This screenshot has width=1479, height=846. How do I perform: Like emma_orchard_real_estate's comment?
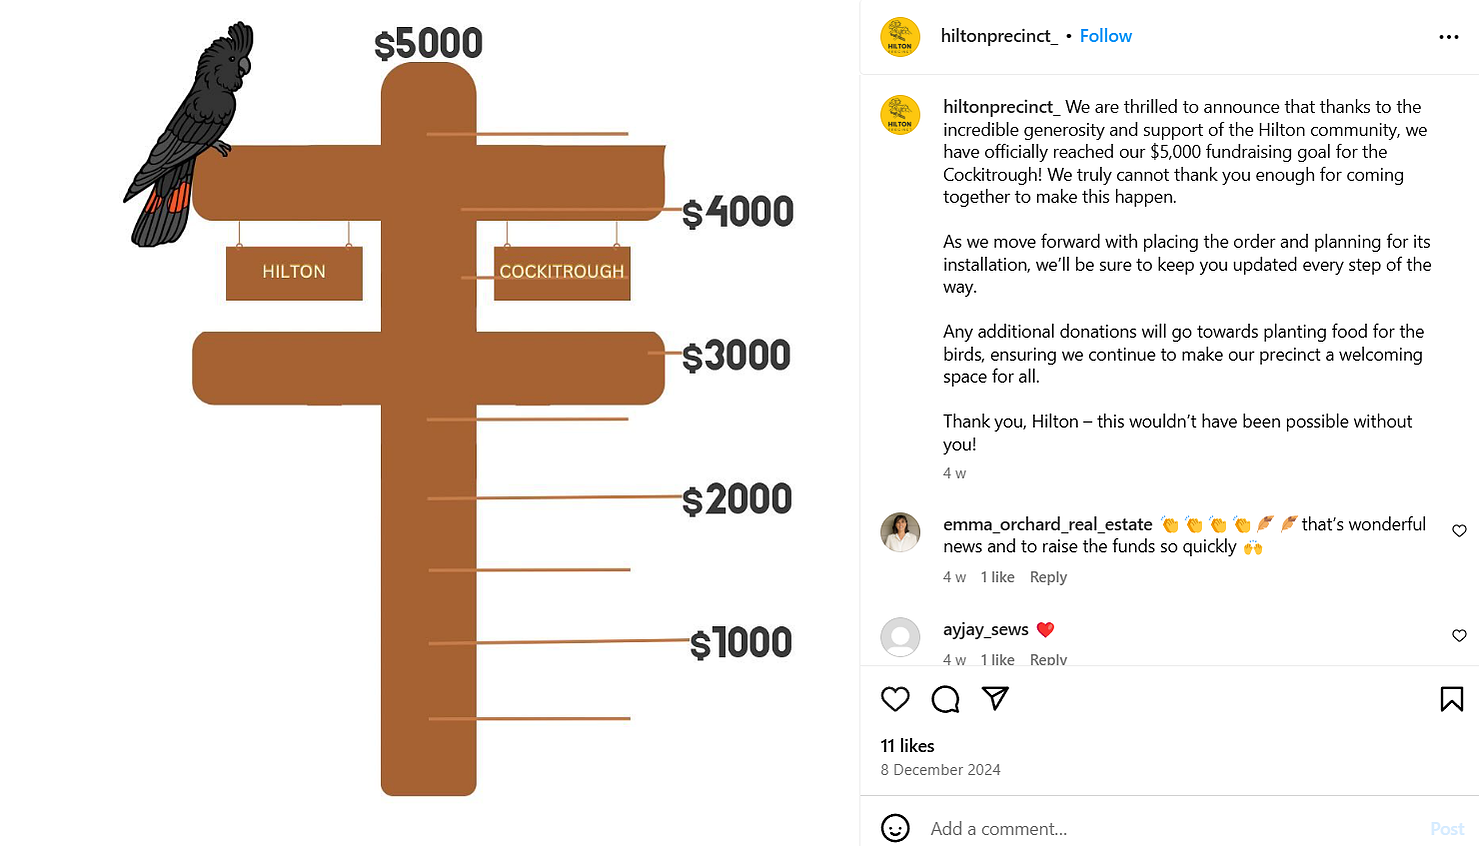(1459, 531)
